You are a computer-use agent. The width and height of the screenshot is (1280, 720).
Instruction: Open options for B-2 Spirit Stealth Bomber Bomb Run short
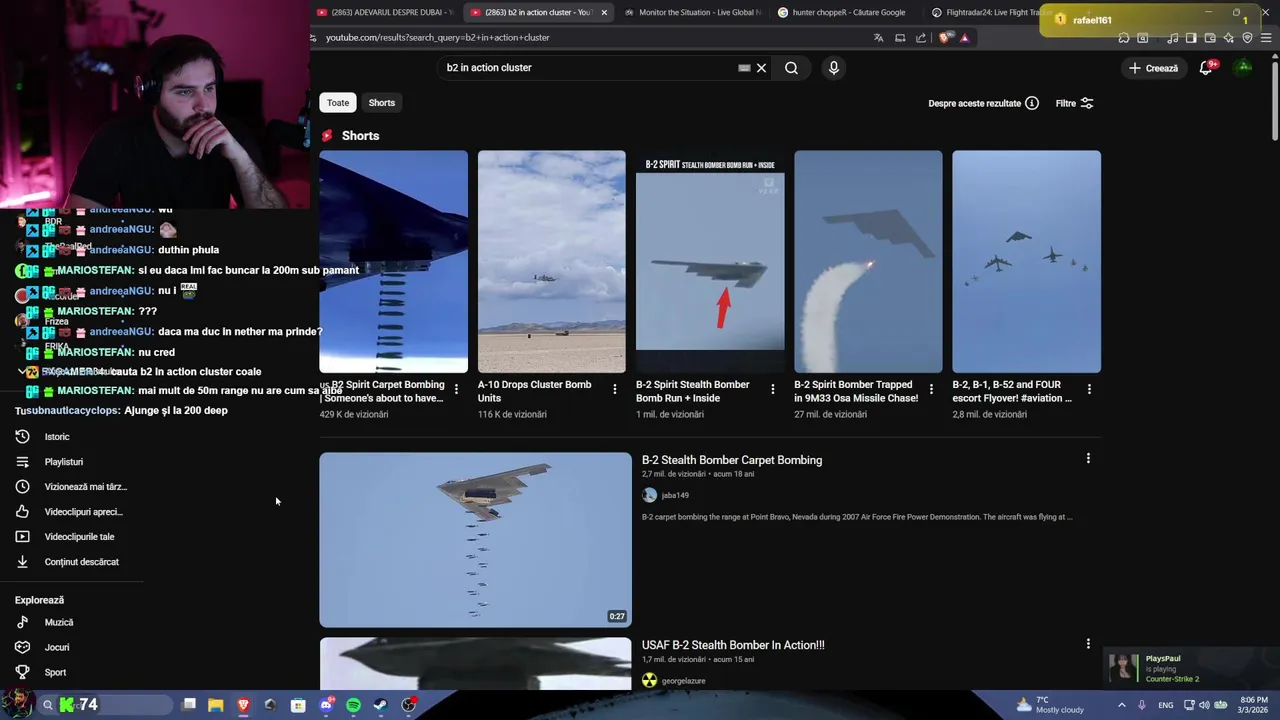point(772,389)
